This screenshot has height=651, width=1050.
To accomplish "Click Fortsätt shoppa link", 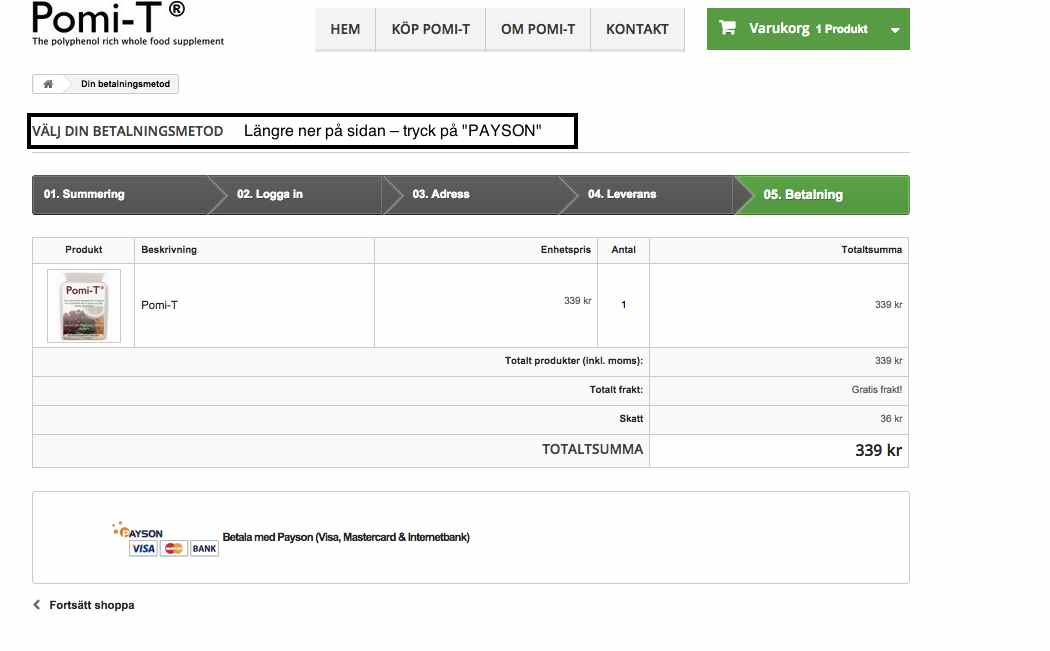I will [92, 605].
